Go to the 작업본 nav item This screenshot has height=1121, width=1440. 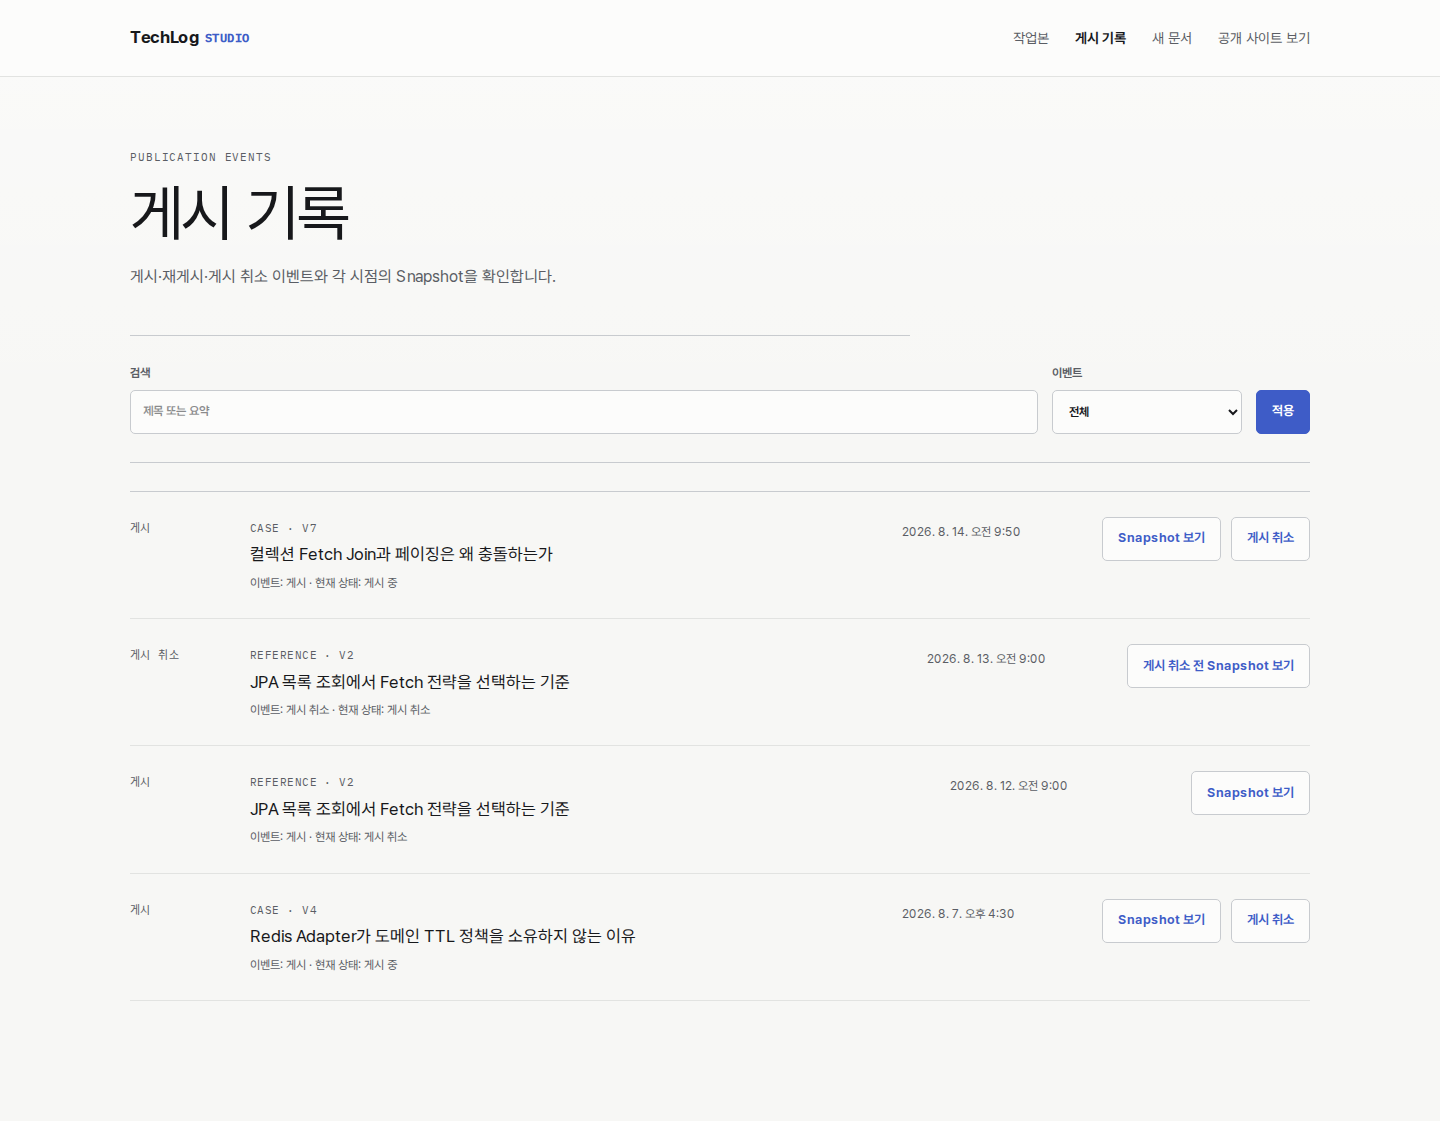click(1030, 38)
